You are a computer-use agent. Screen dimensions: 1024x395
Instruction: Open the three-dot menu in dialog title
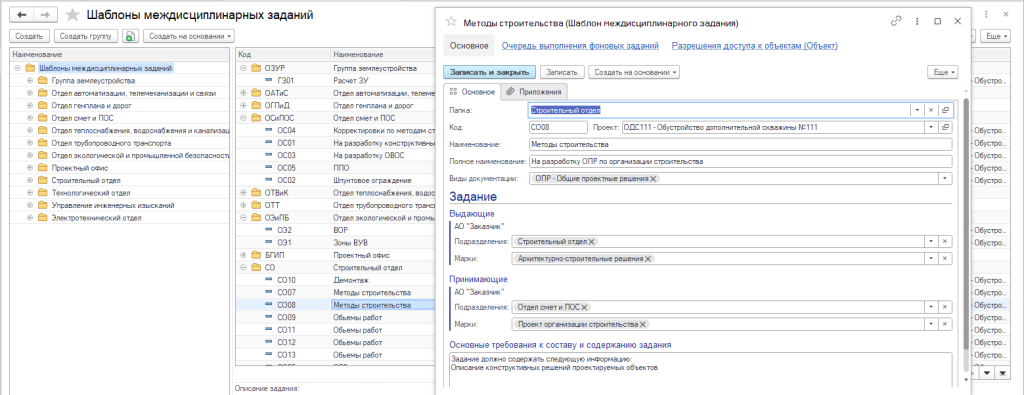tap(918, 21)
